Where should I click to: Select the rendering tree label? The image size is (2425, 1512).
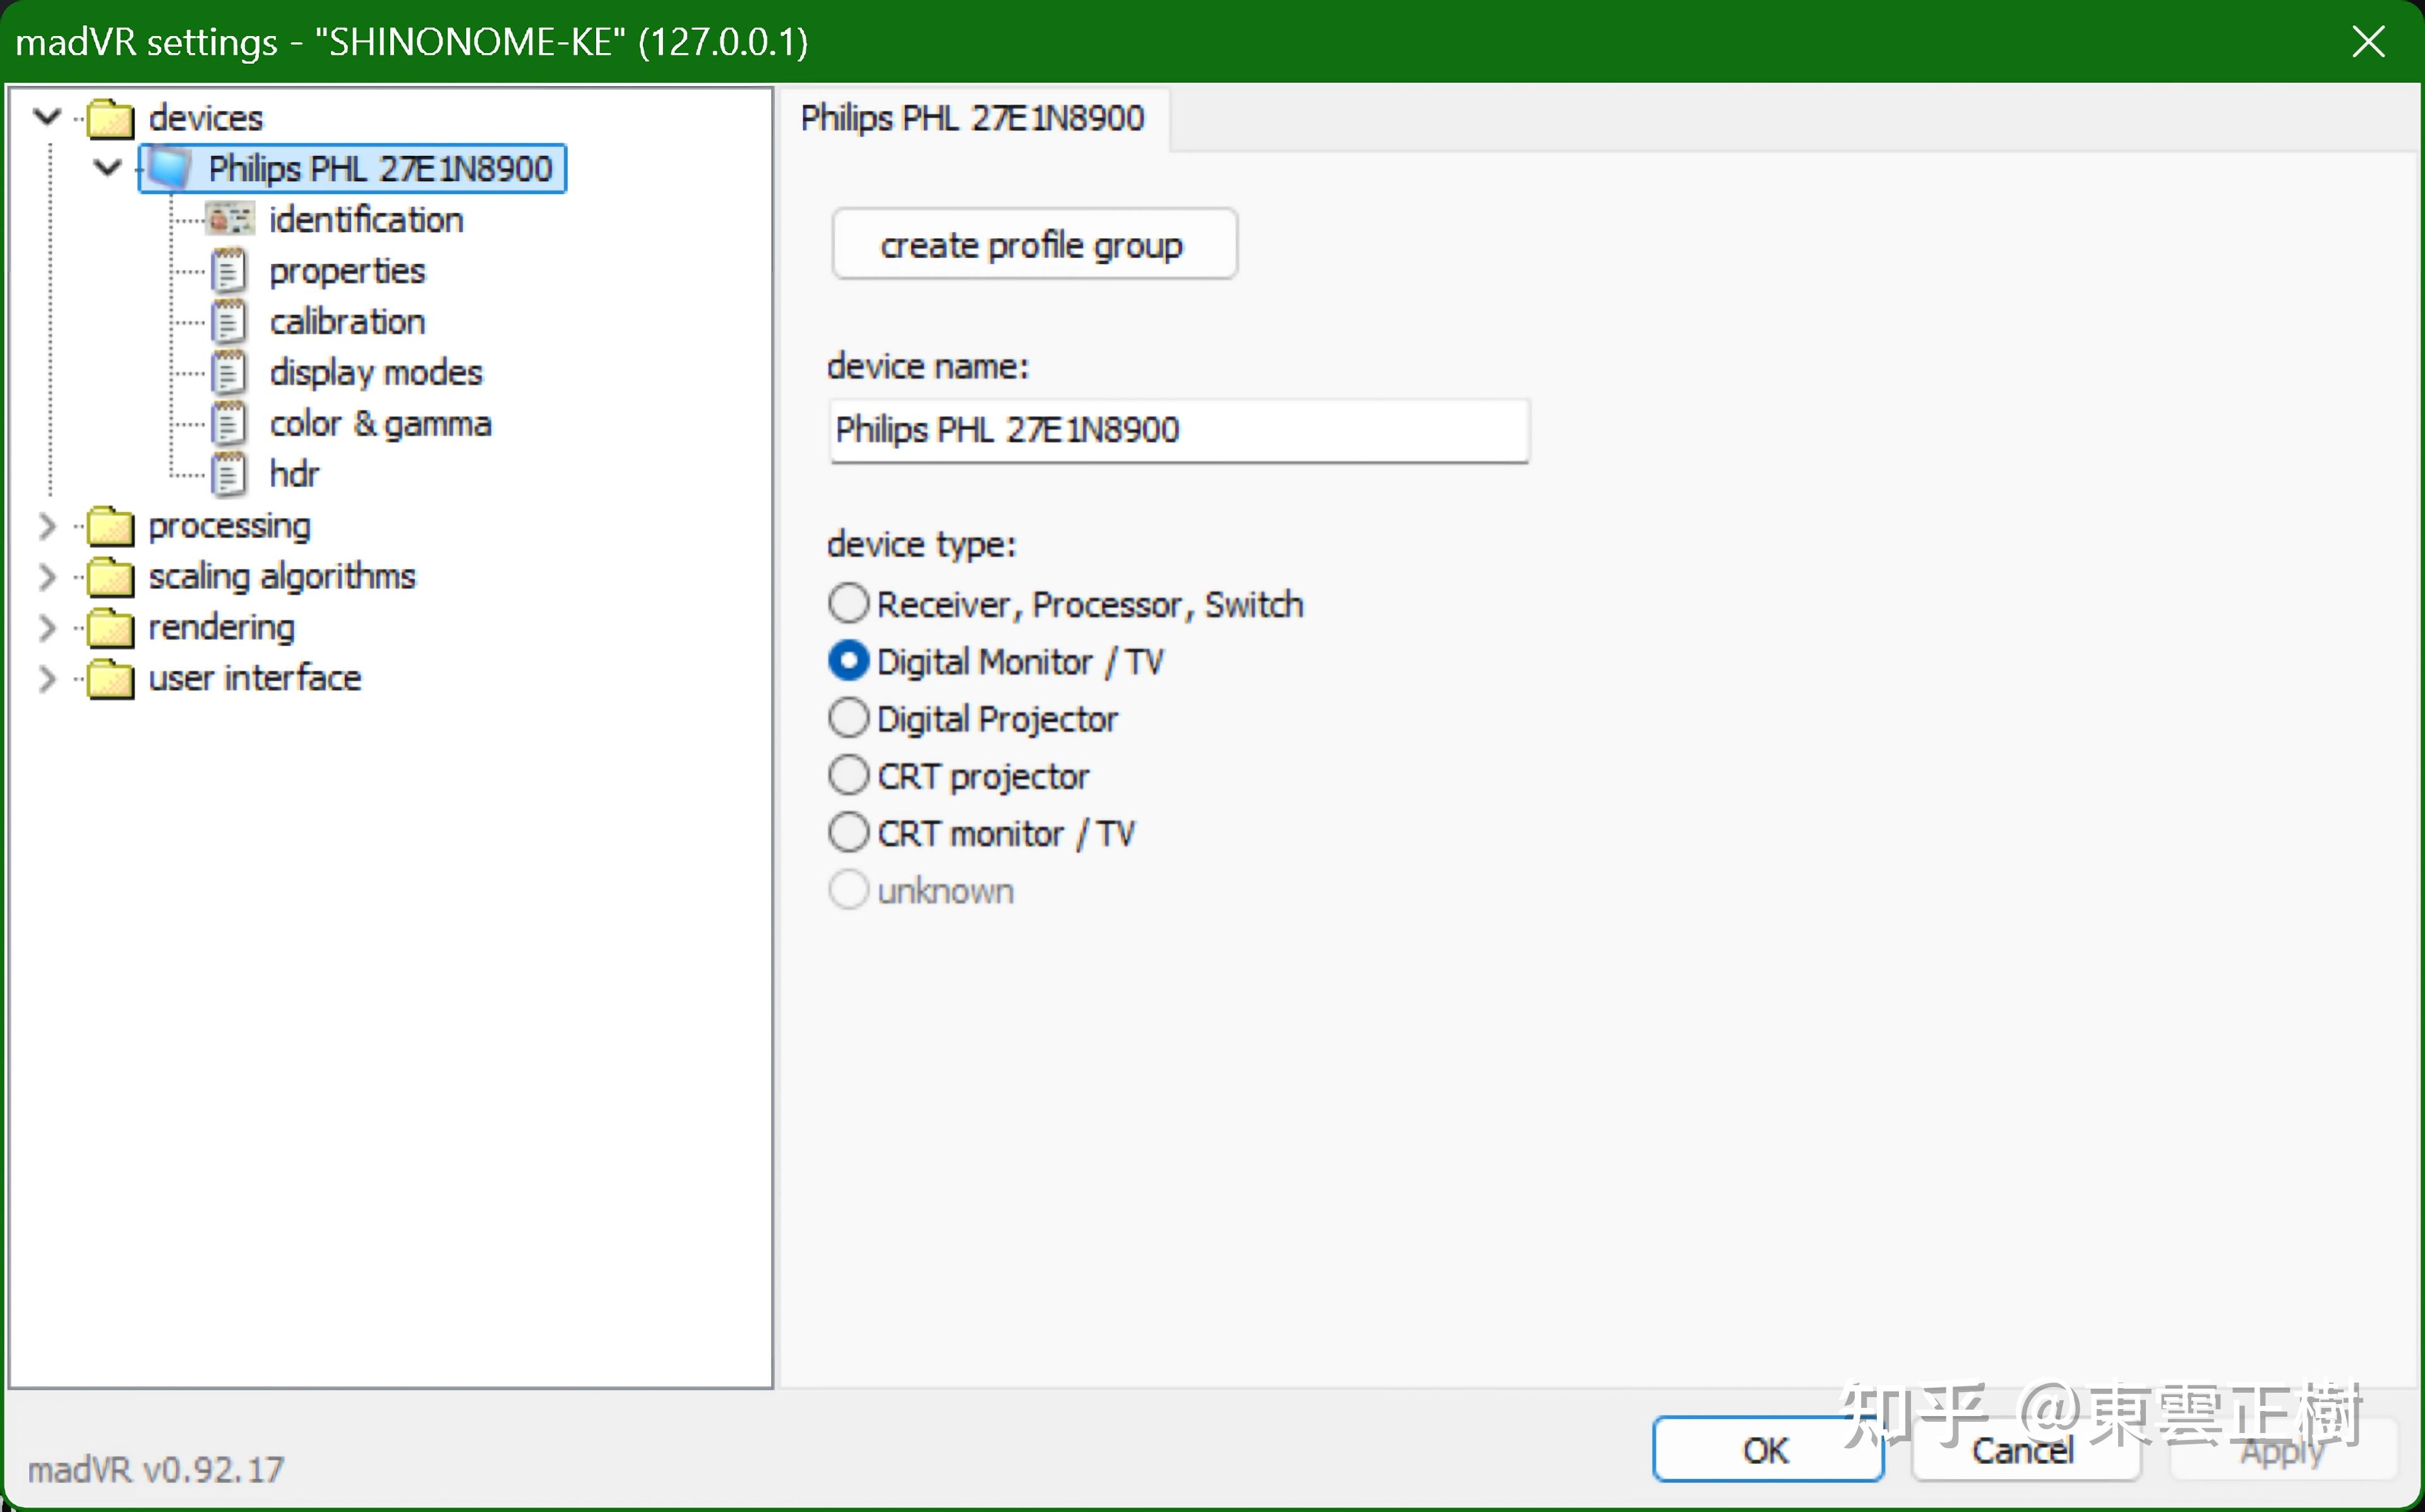click(222, 628)
